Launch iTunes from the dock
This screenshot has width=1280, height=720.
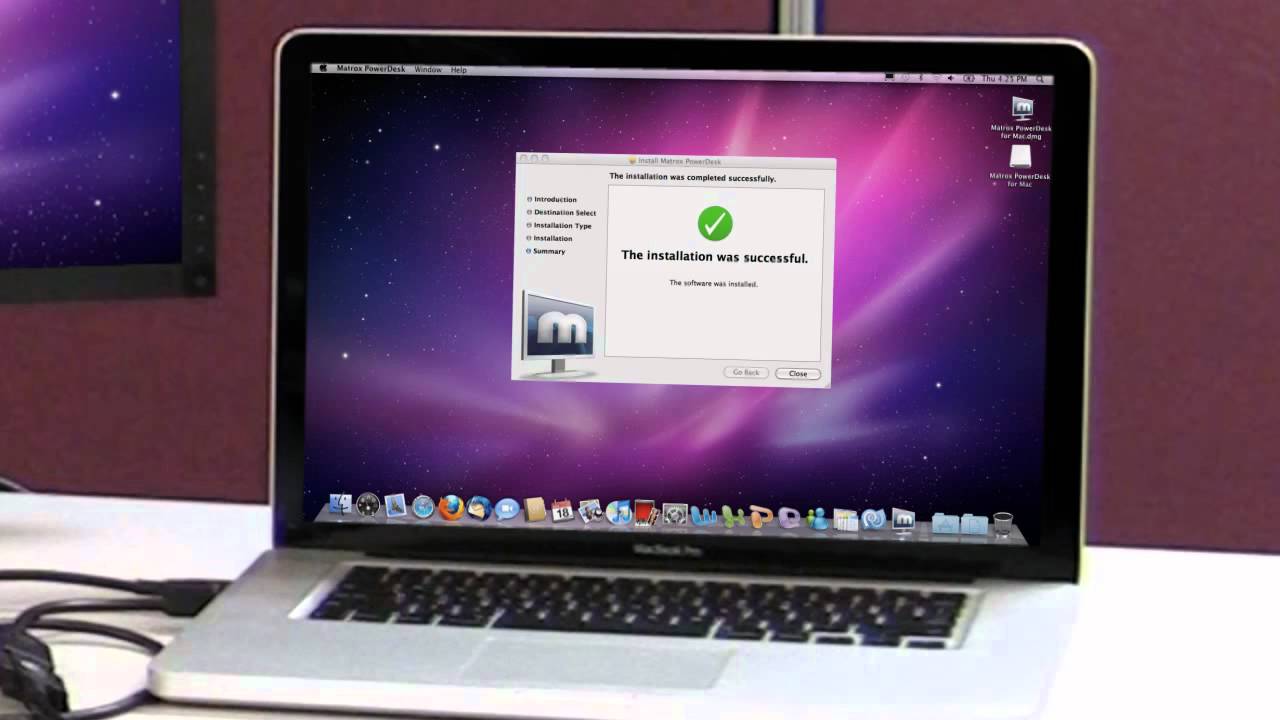click(619, 512)
